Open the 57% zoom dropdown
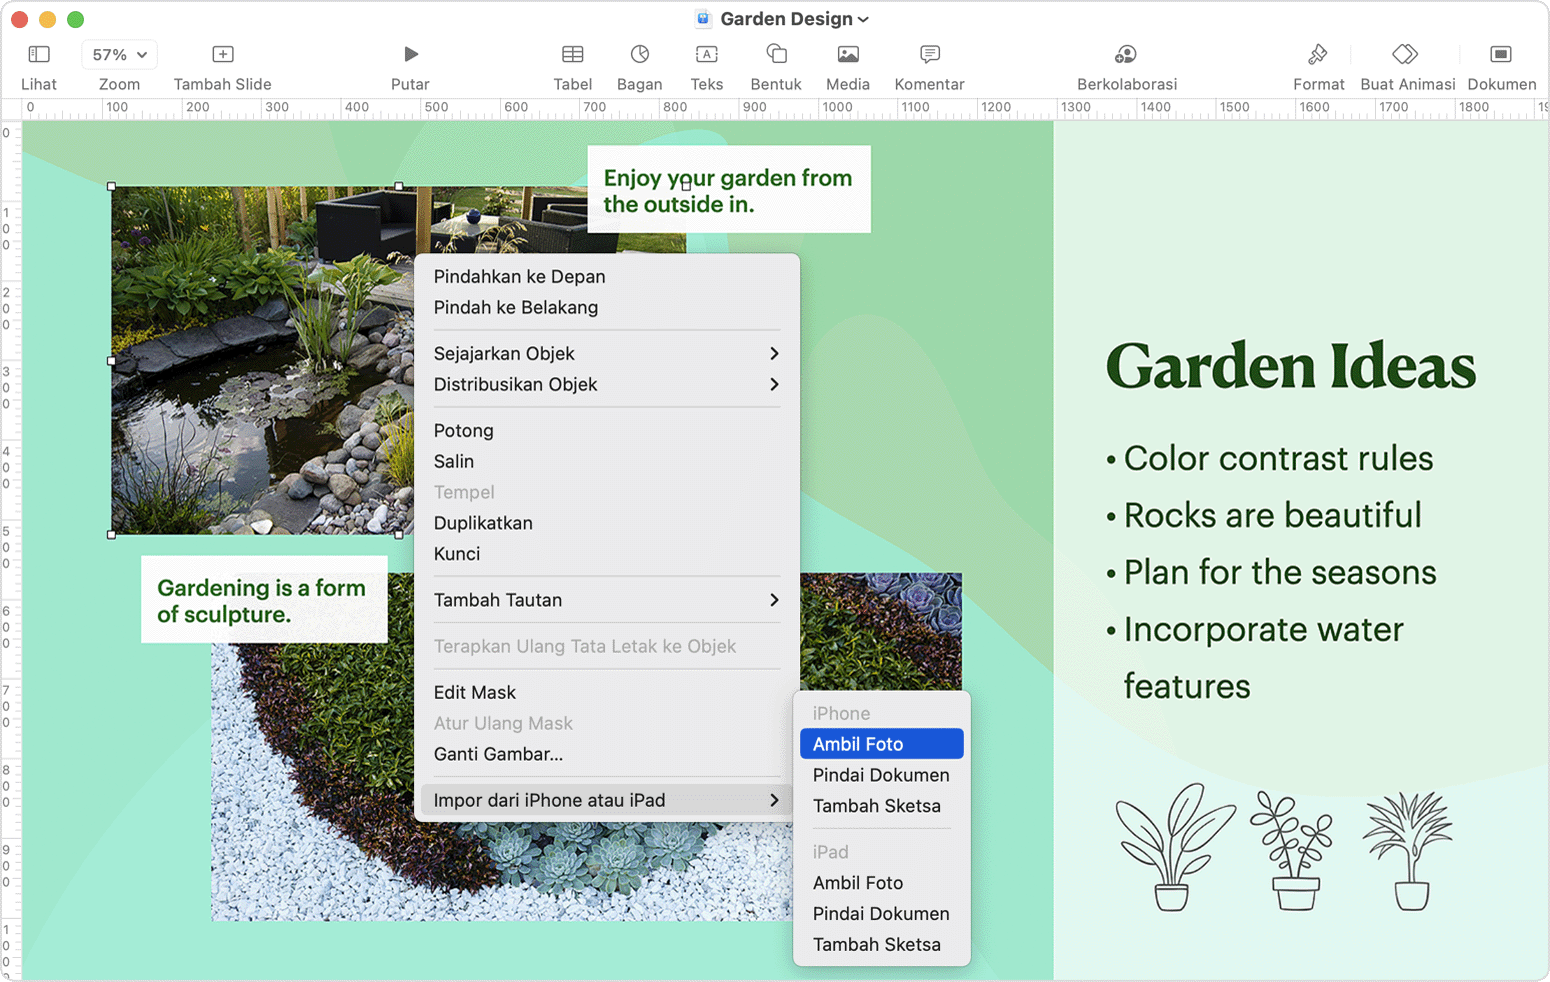1550x982 pixels. (119, 55)
